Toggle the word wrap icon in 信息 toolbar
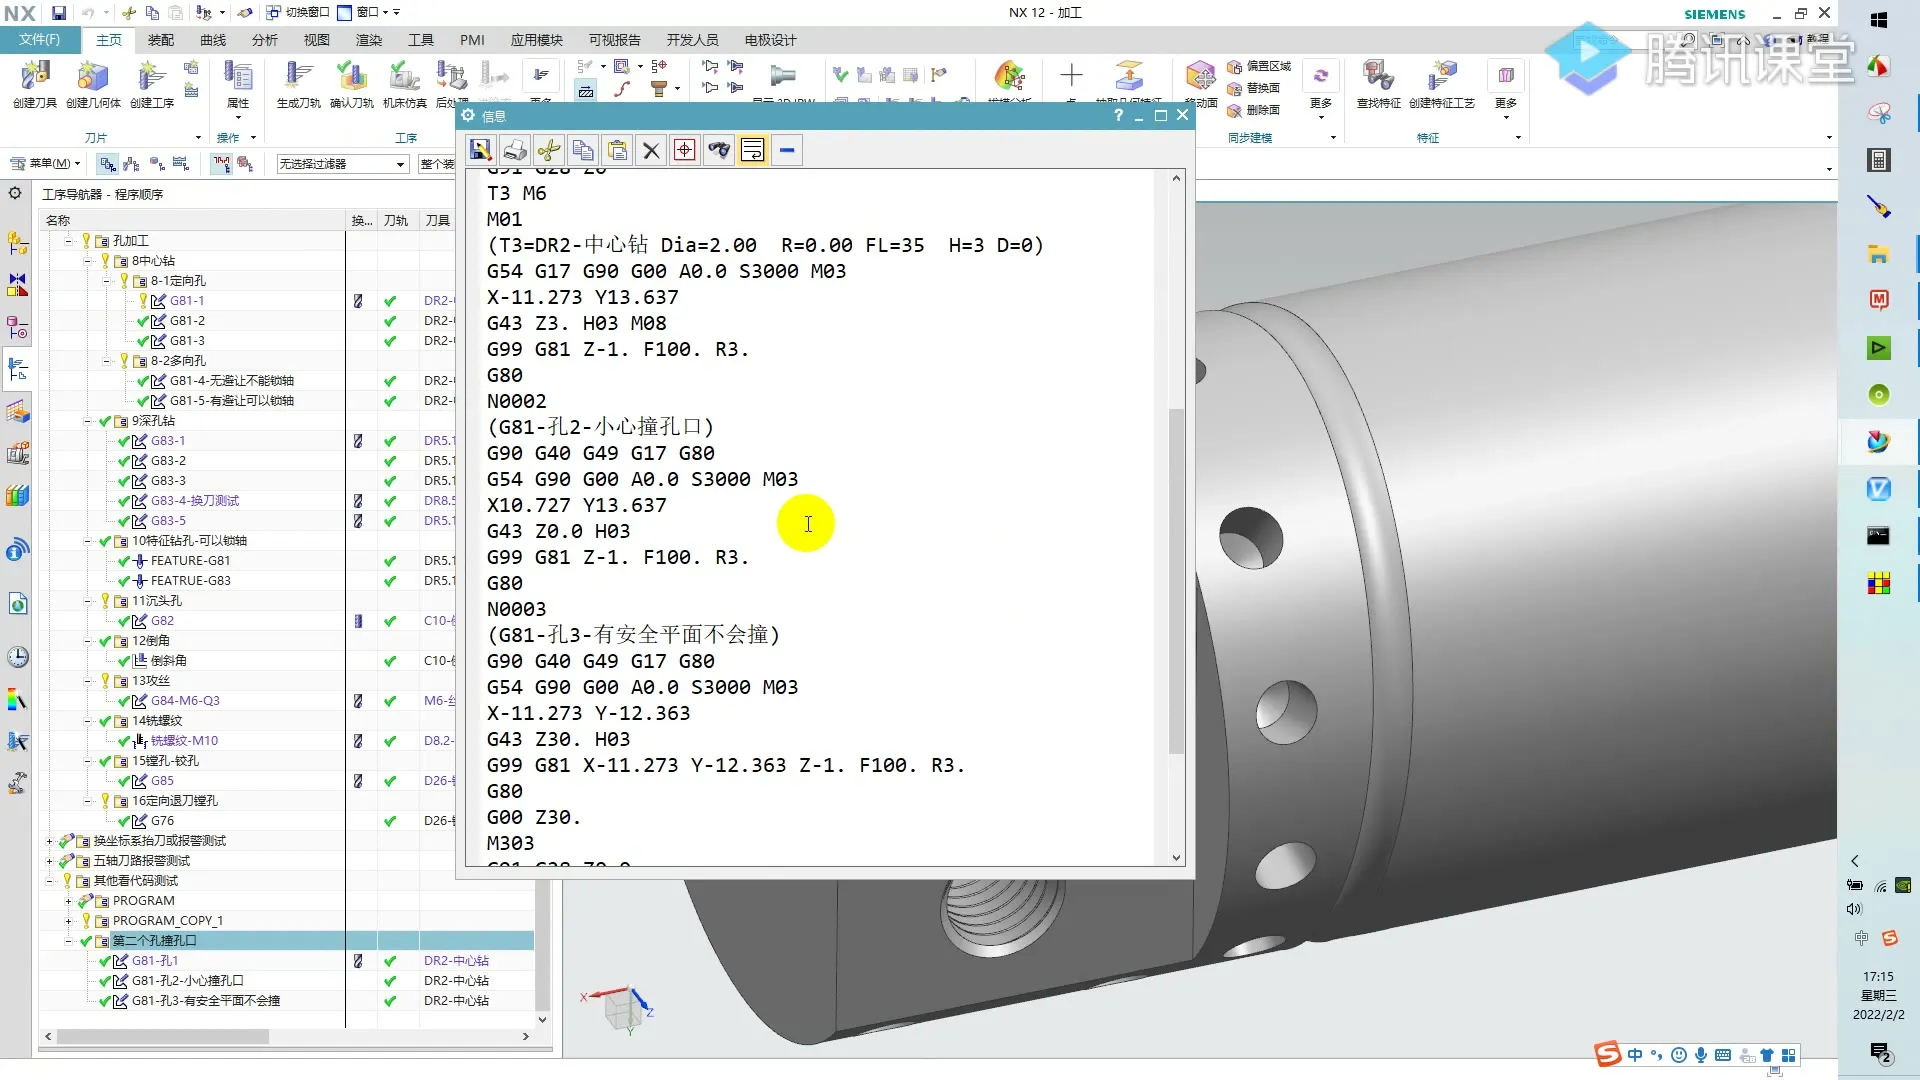The height and width of the screenshot is (1080, 1920). tap(753, 150)
